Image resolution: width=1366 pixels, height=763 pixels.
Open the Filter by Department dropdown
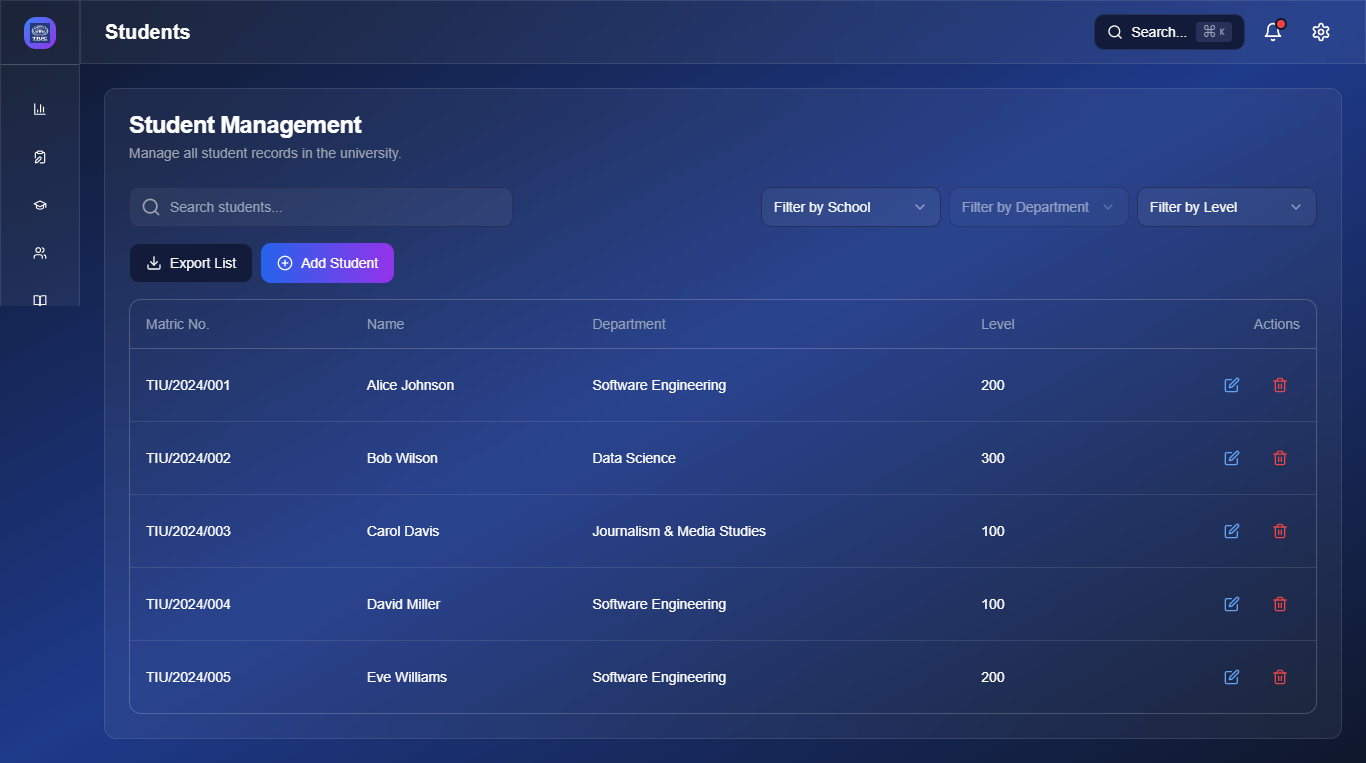pos(1038,207)
